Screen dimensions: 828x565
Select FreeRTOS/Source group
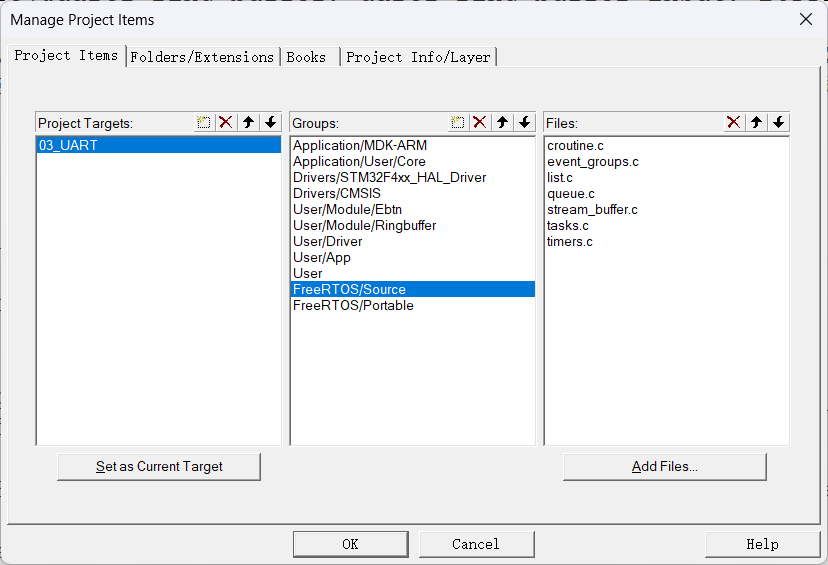(413, 289)
